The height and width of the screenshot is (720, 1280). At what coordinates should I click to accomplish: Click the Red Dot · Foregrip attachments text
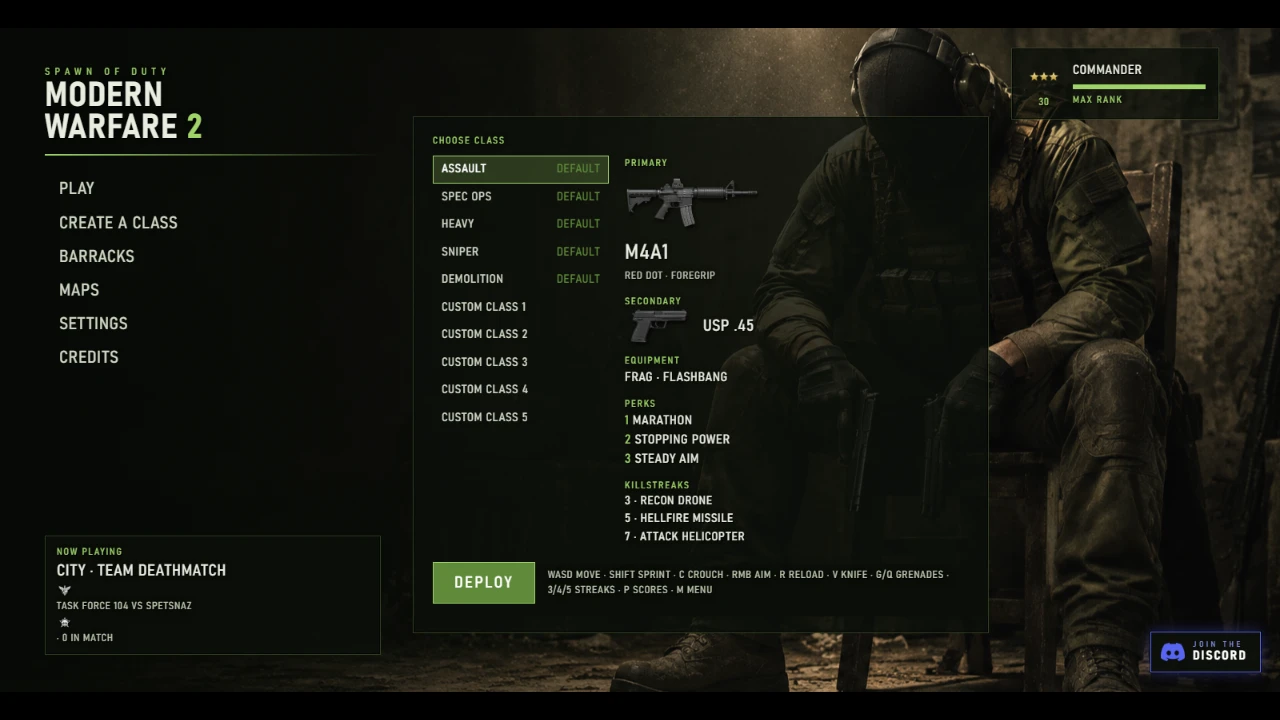point(670,276)
